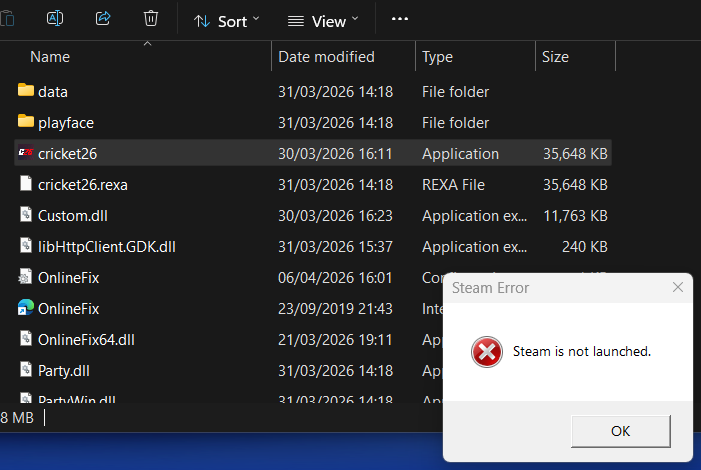Sort by the Name column header

pos(50,57)
